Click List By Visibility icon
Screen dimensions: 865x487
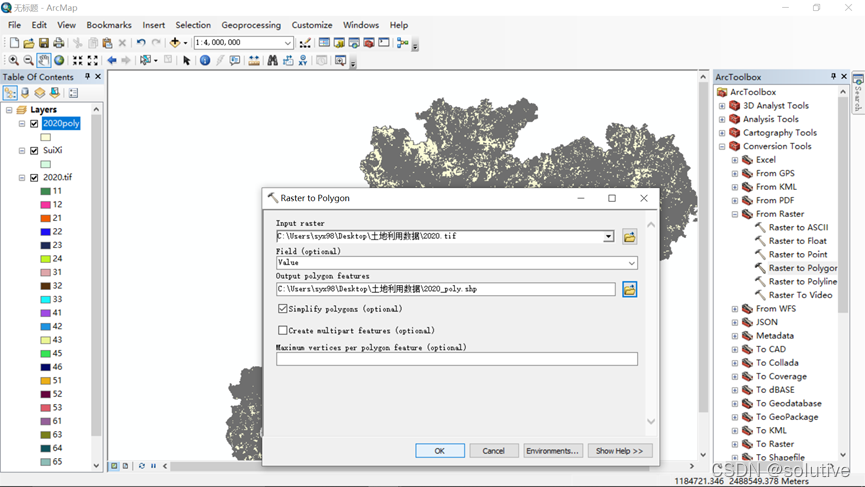tap(40, 93)
